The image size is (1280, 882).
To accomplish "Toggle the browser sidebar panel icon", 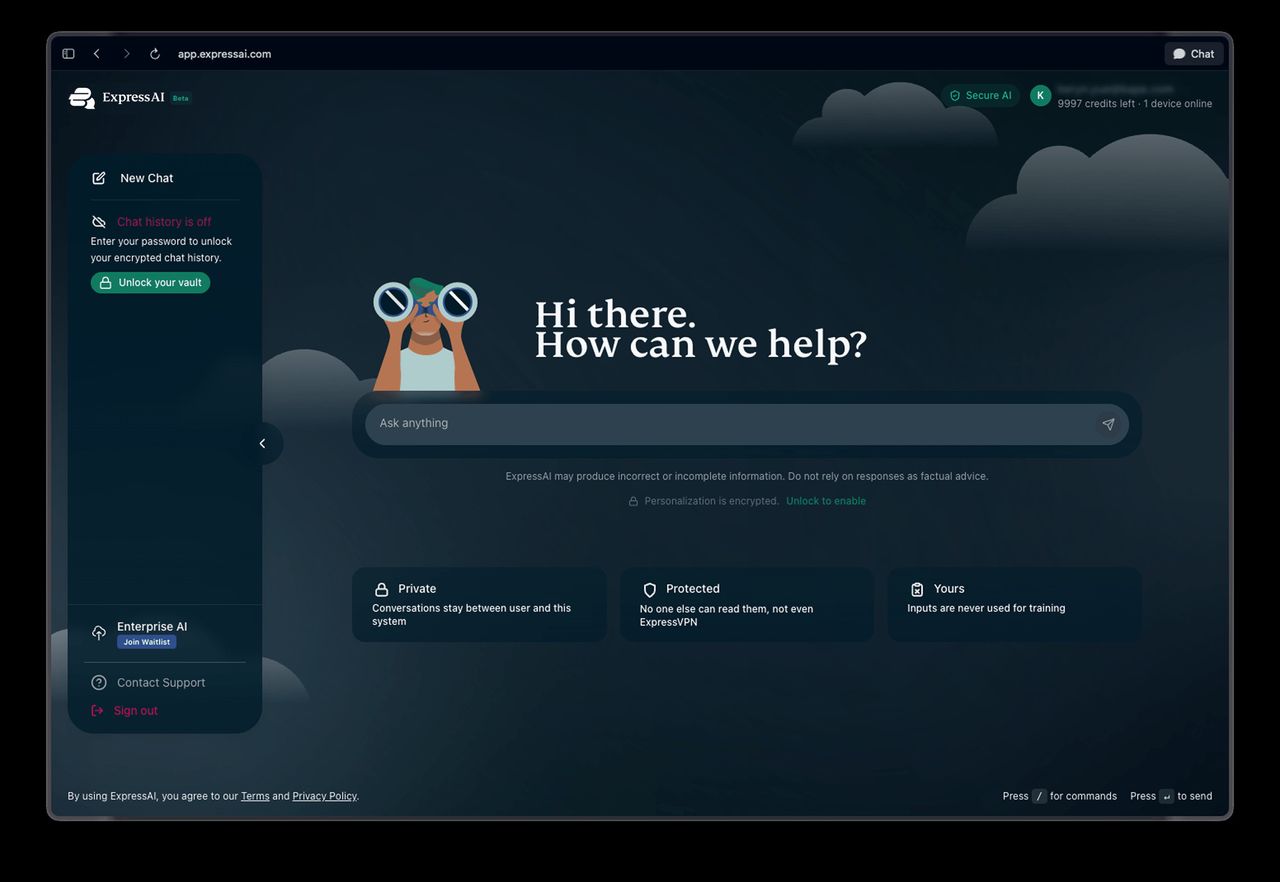I will coord(68,54).
